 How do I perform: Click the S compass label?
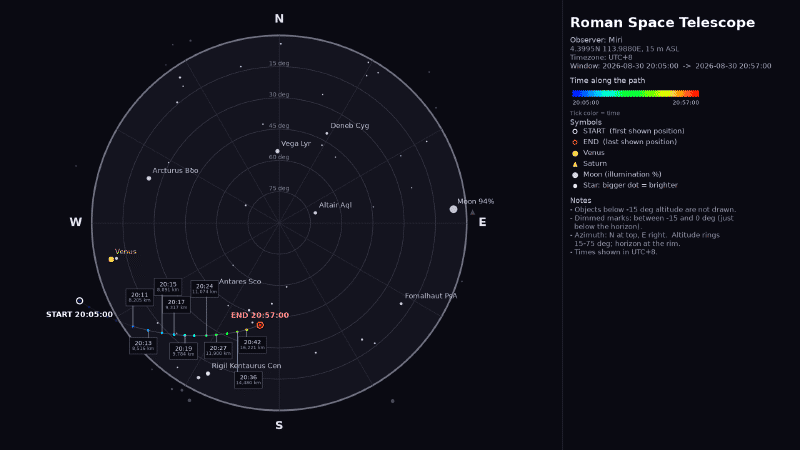279,426
